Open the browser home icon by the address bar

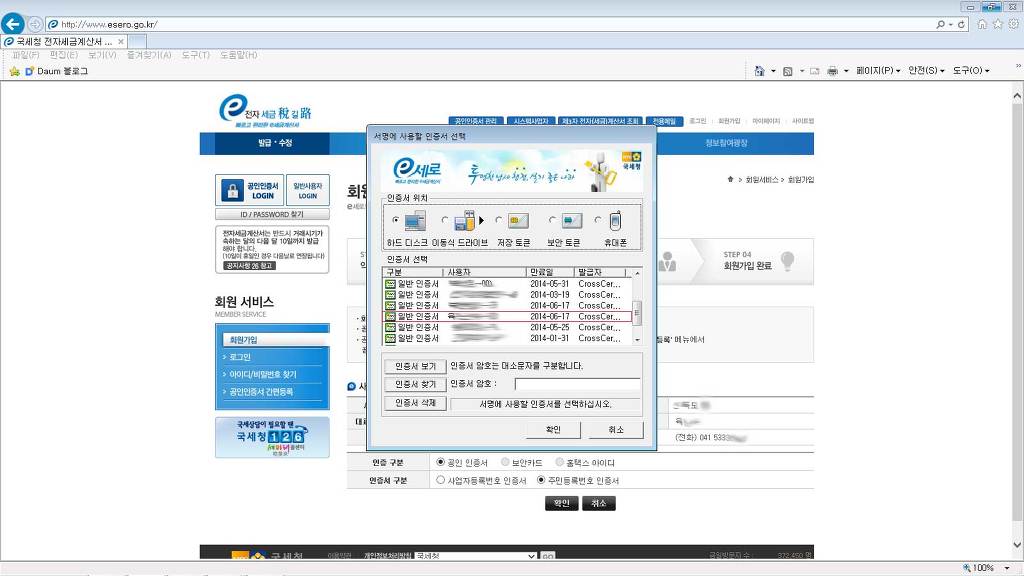(982, 24)
